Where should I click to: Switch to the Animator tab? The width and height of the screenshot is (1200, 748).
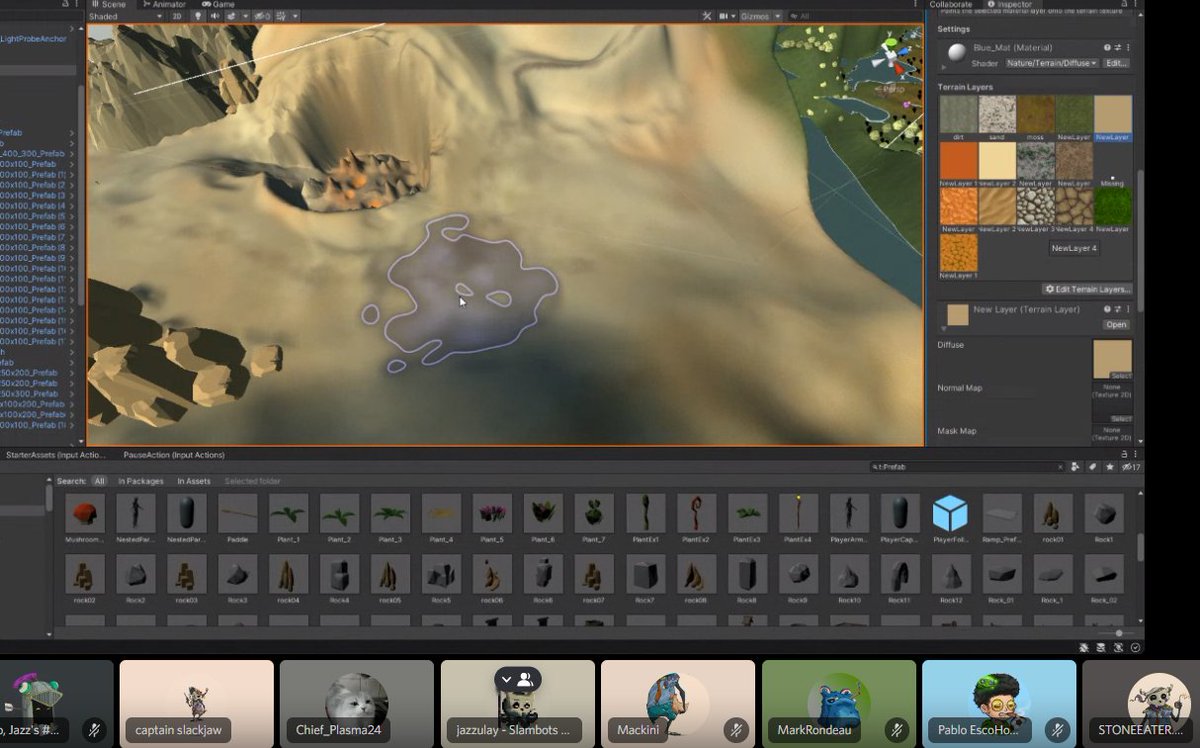pyautogui.click(x=163, y=4)
